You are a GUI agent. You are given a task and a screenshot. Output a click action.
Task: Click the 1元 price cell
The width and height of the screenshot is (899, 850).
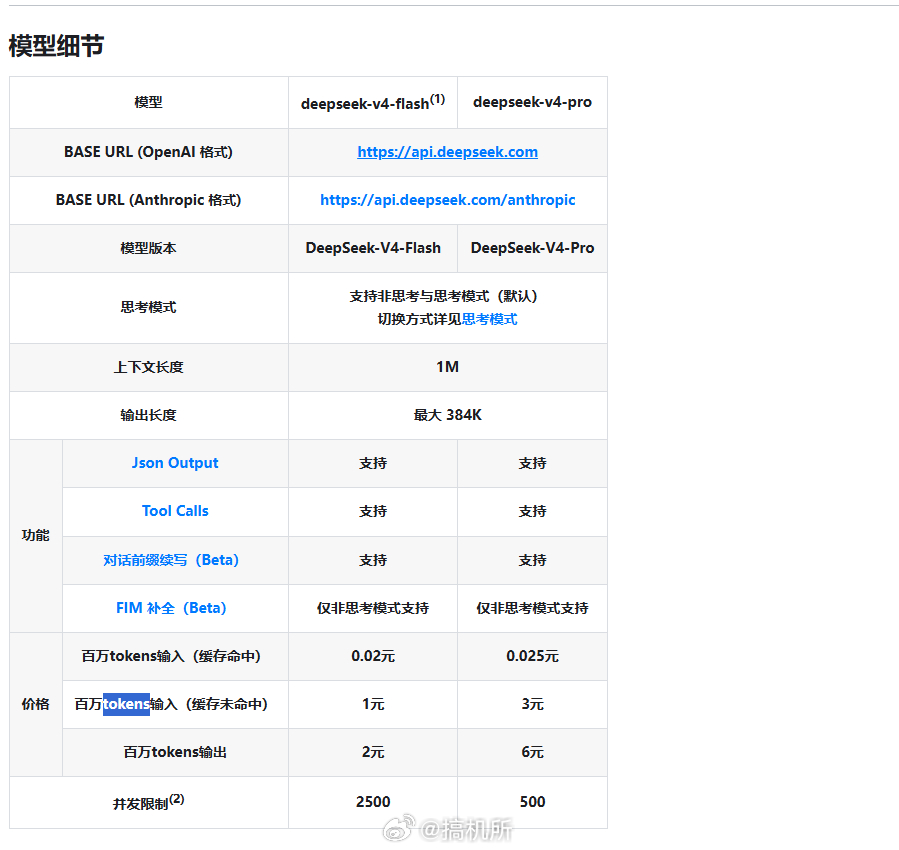coord(373,704)
